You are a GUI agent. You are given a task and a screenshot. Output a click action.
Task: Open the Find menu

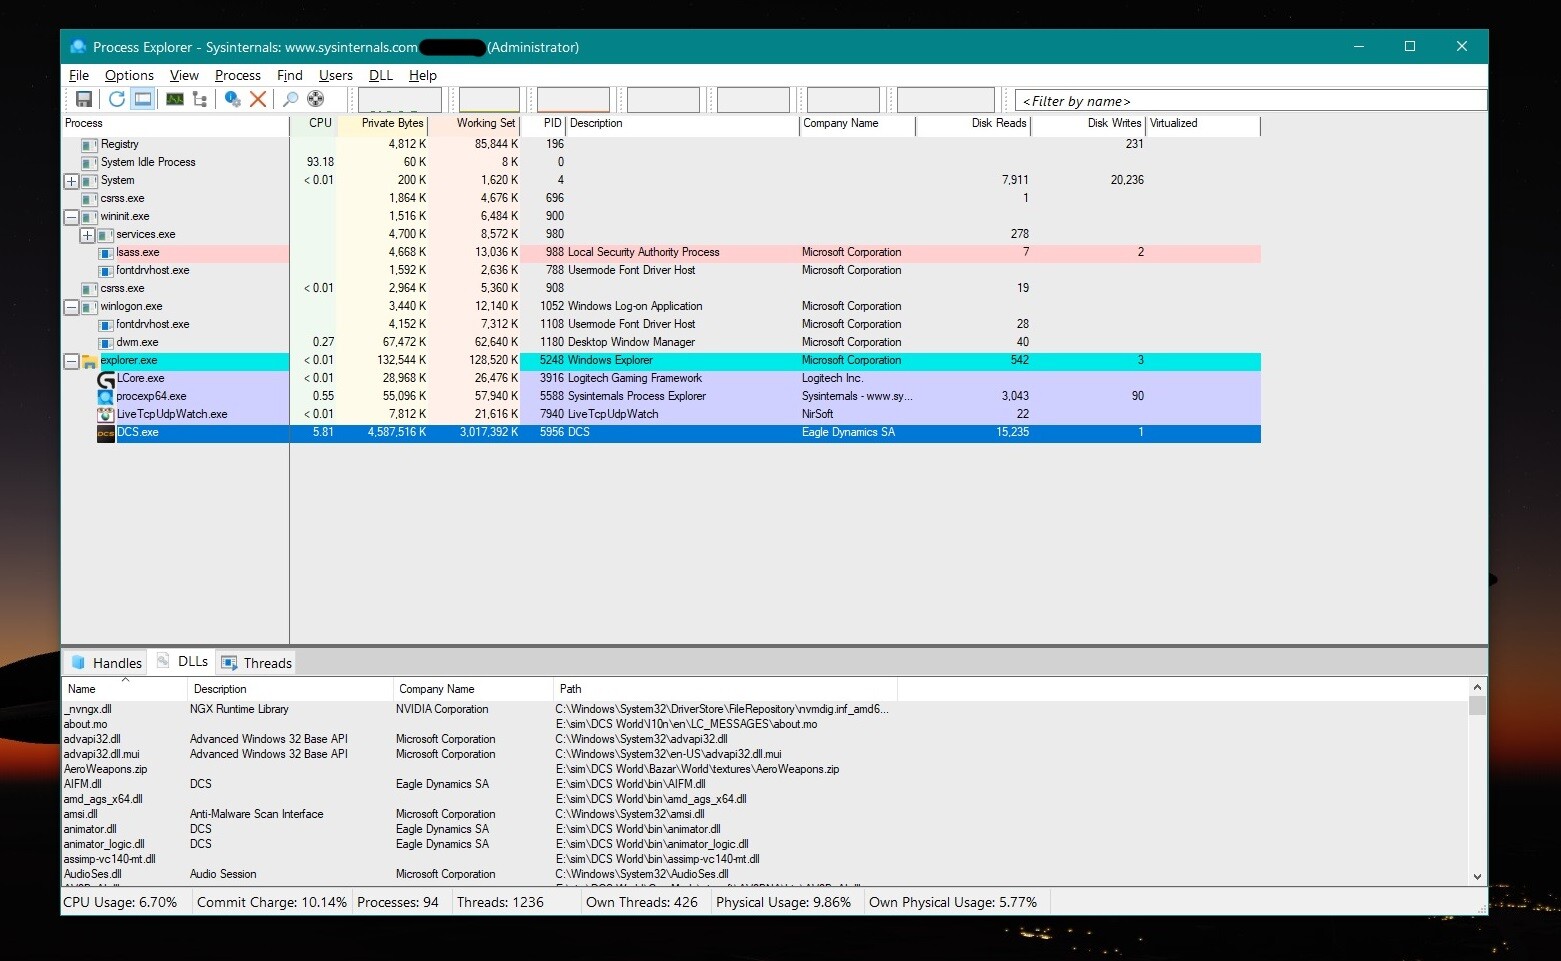pyautogui.click(x=290, y=75)
